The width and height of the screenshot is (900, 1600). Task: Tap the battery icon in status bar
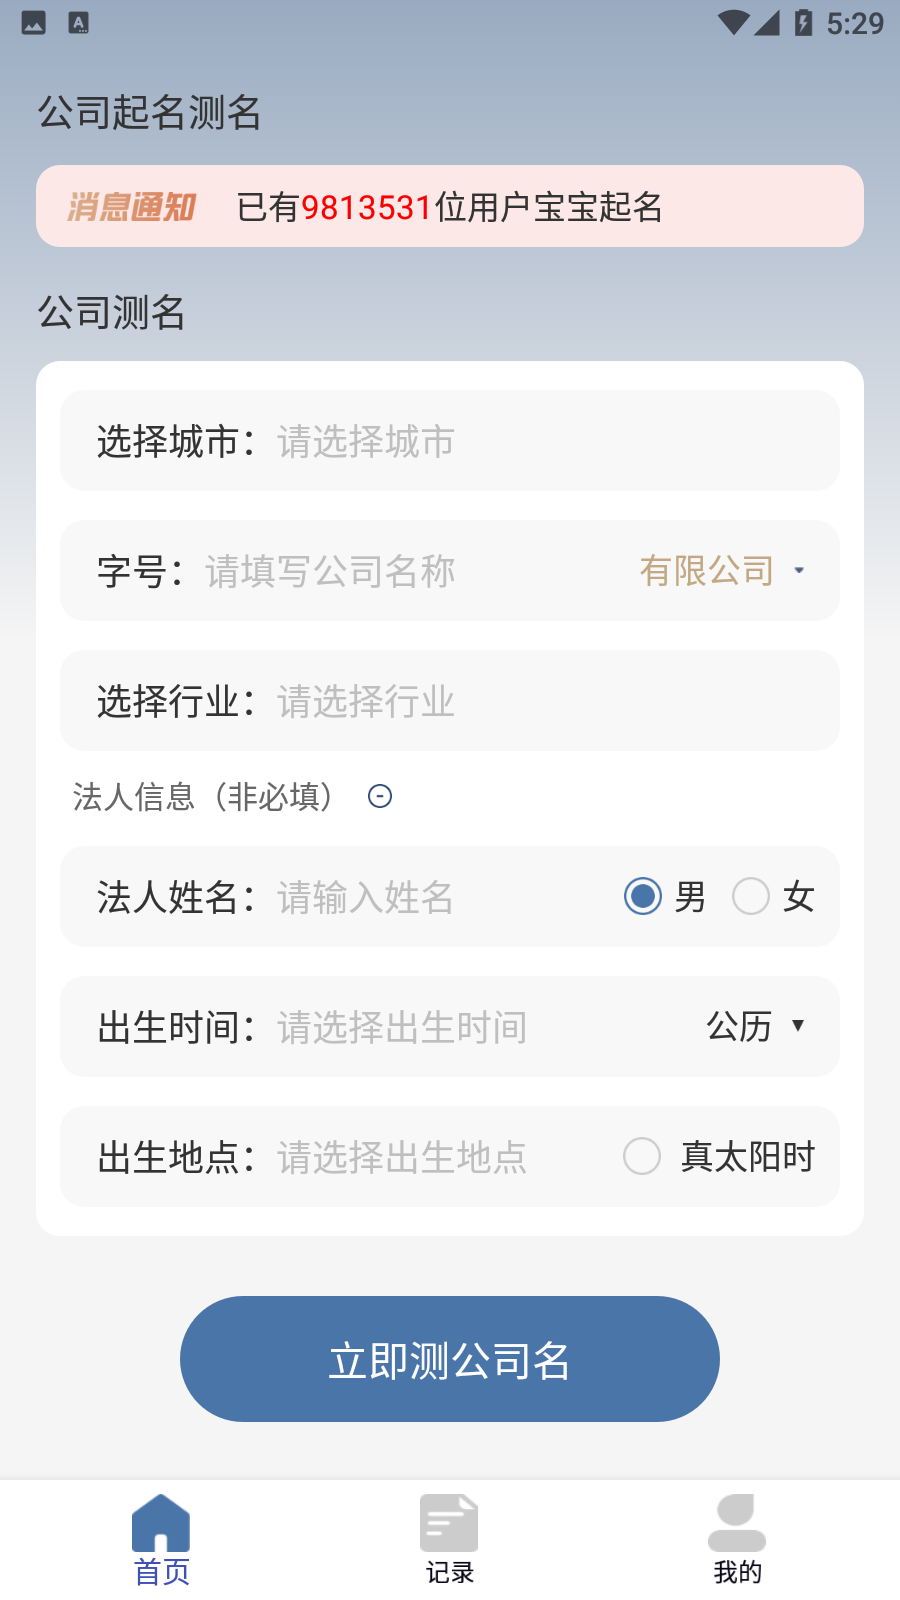click(x=803, y=22)
